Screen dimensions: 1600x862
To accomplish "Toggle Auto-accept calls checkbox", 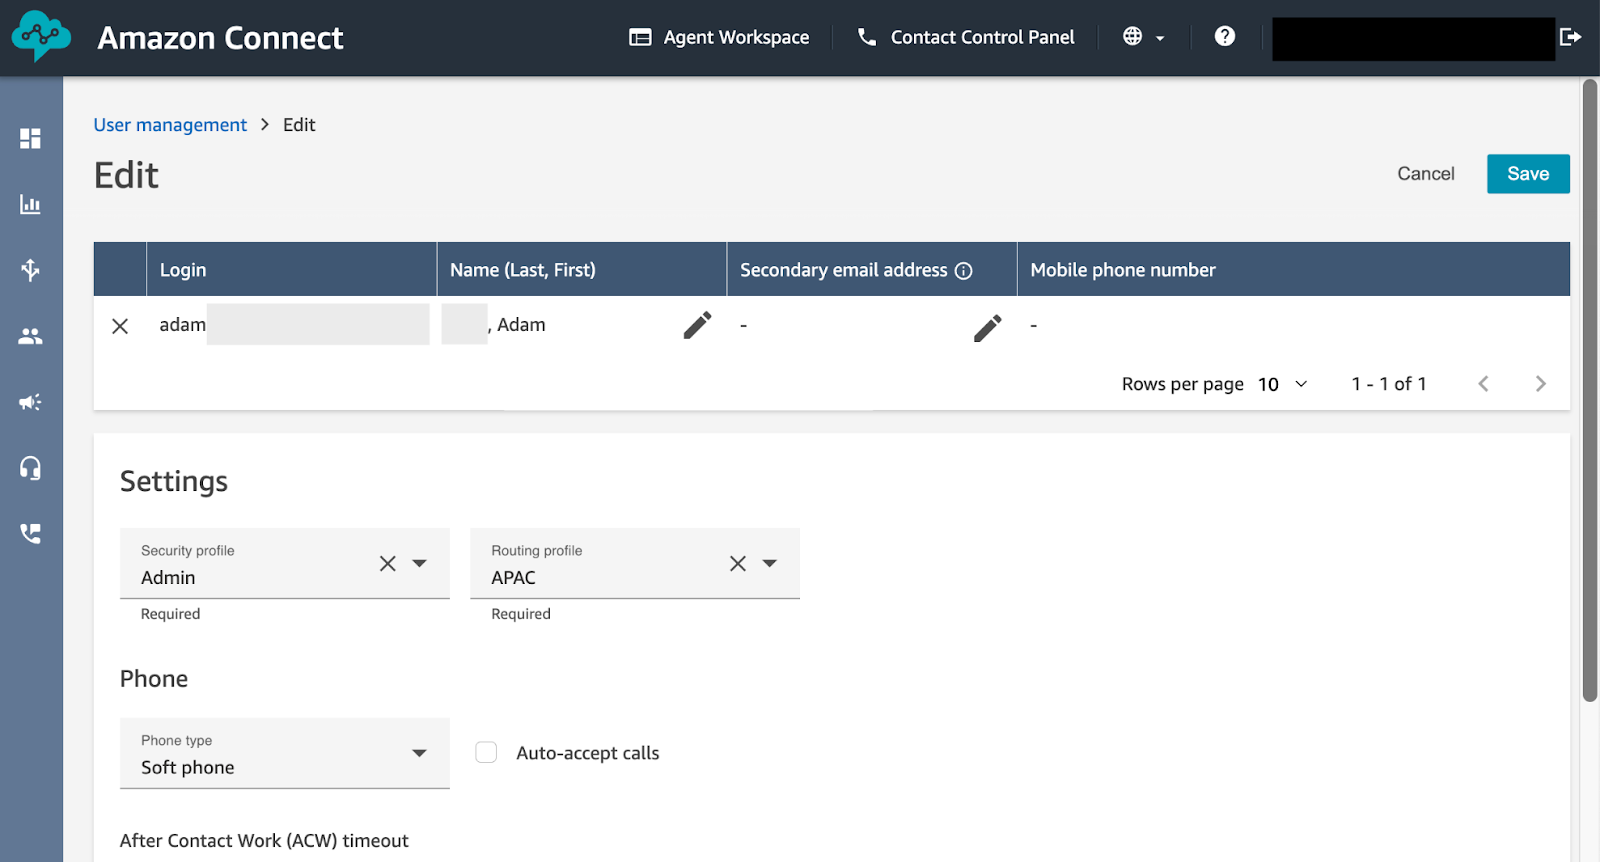I will 486,752.
